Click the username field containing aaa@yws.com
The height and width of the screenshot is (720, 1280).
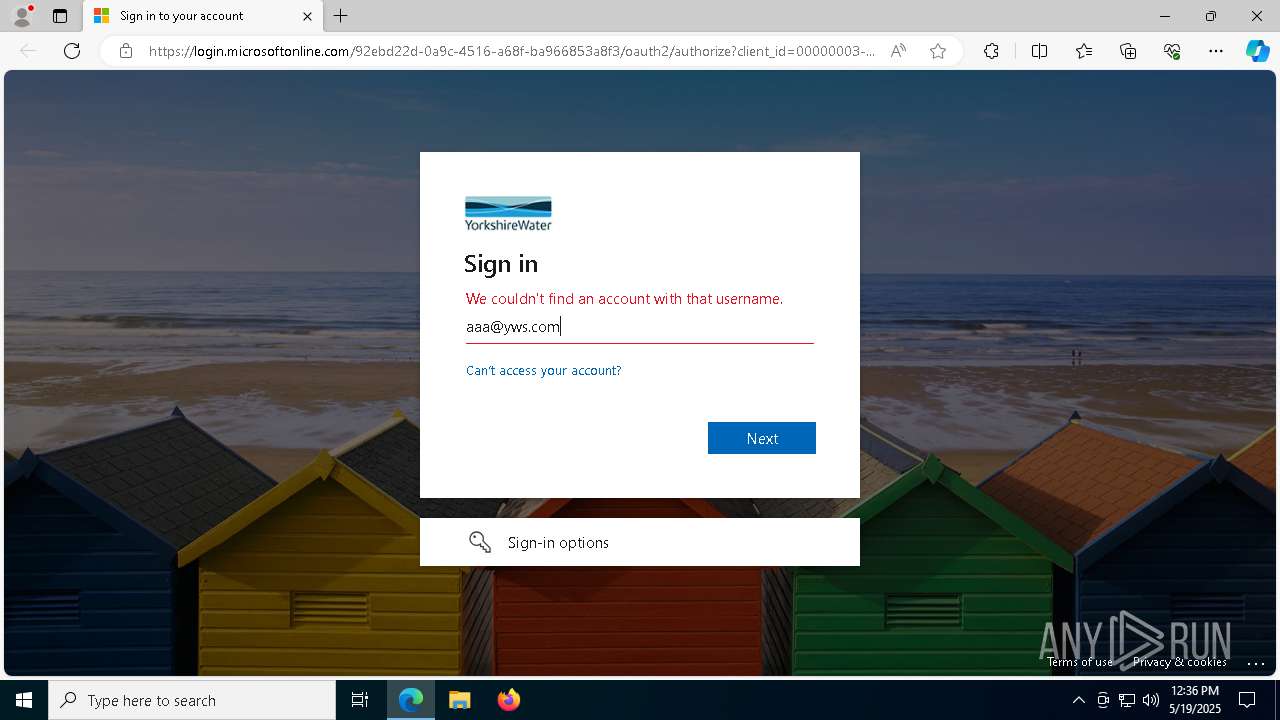point(640,327)
